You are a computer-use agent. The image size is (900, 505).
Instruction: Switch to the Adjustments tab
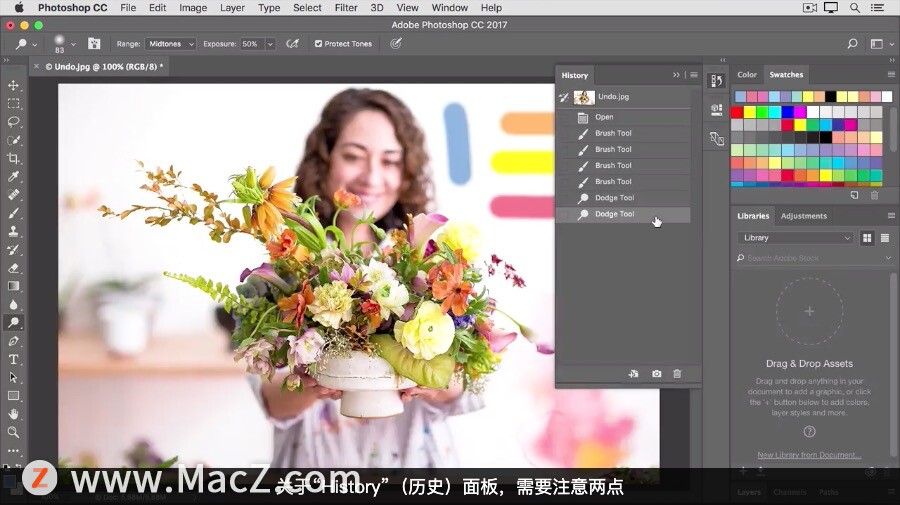804,216
